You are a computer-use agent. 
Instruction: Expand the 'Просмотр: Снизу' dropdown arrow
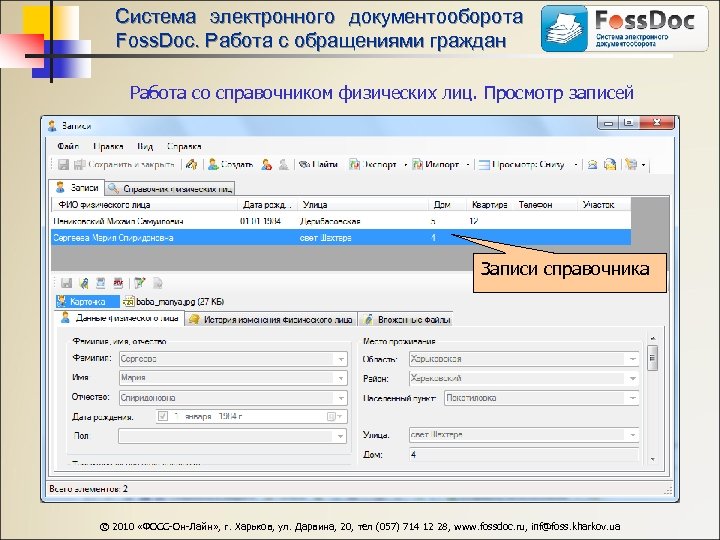(576, 165)
